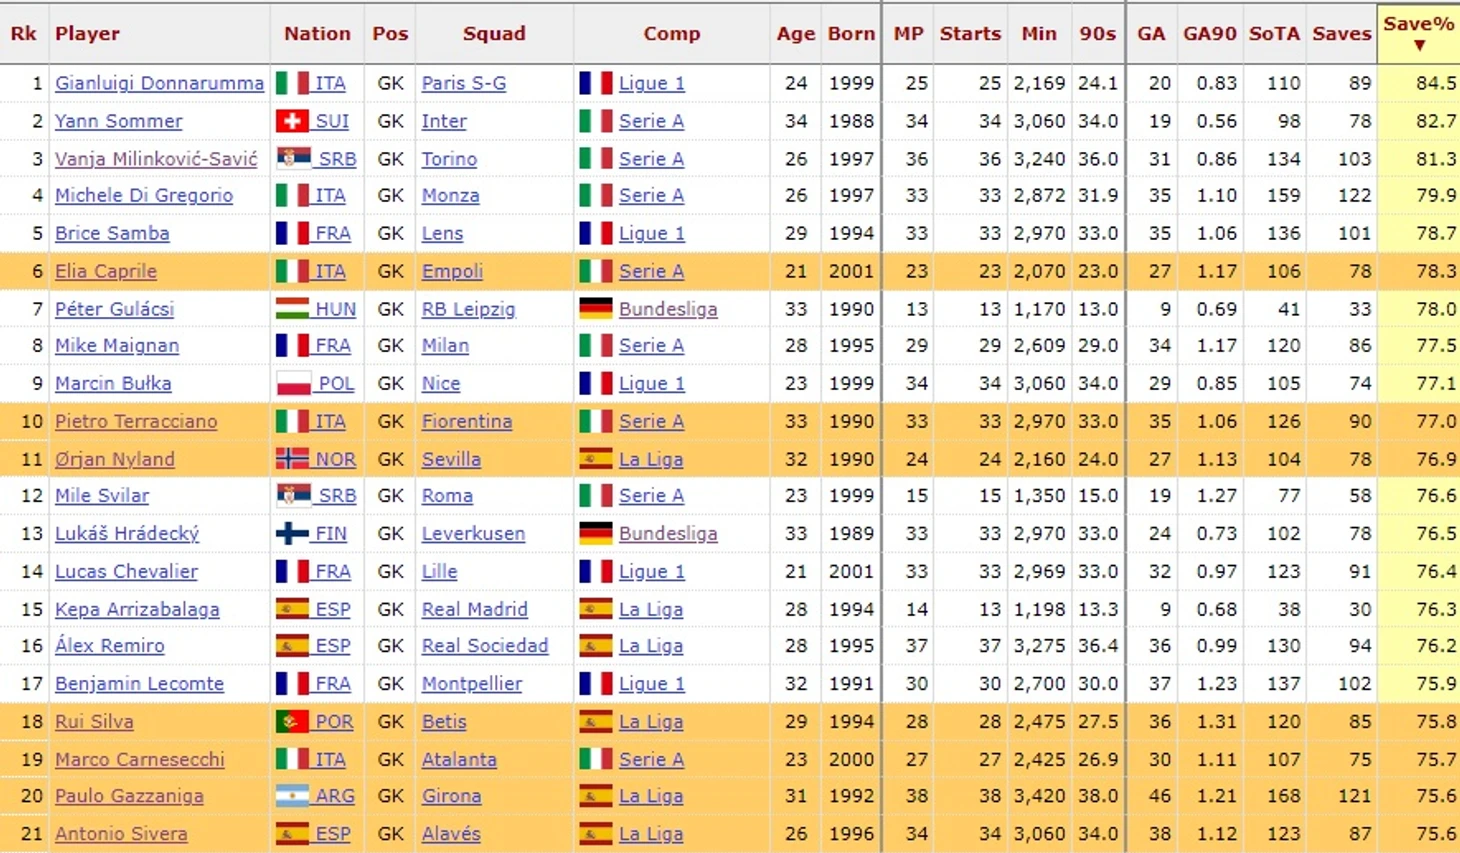Viewport: 1460px width, 853px height.
Task: Click the Germany flag beside Bundesliga in Hrádecký's row
Action: pyautogui.click(x=596, y=533)
